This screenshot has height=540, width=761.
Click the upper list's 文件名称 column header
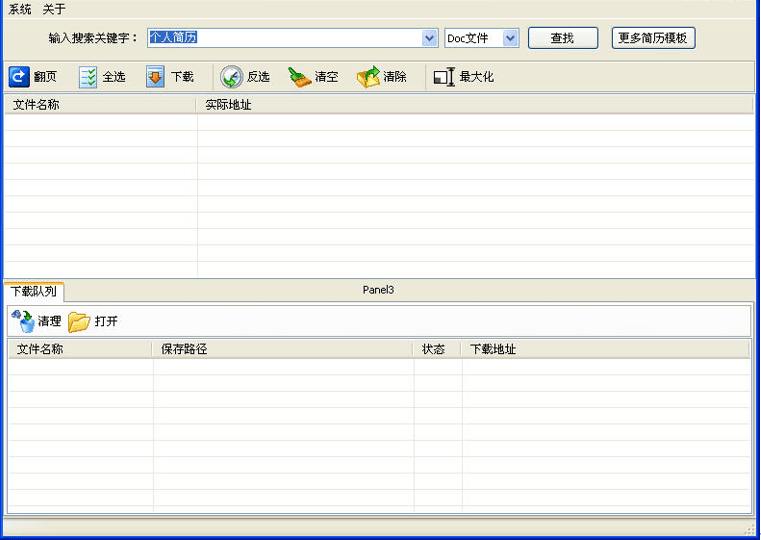[x=100, y=105]
